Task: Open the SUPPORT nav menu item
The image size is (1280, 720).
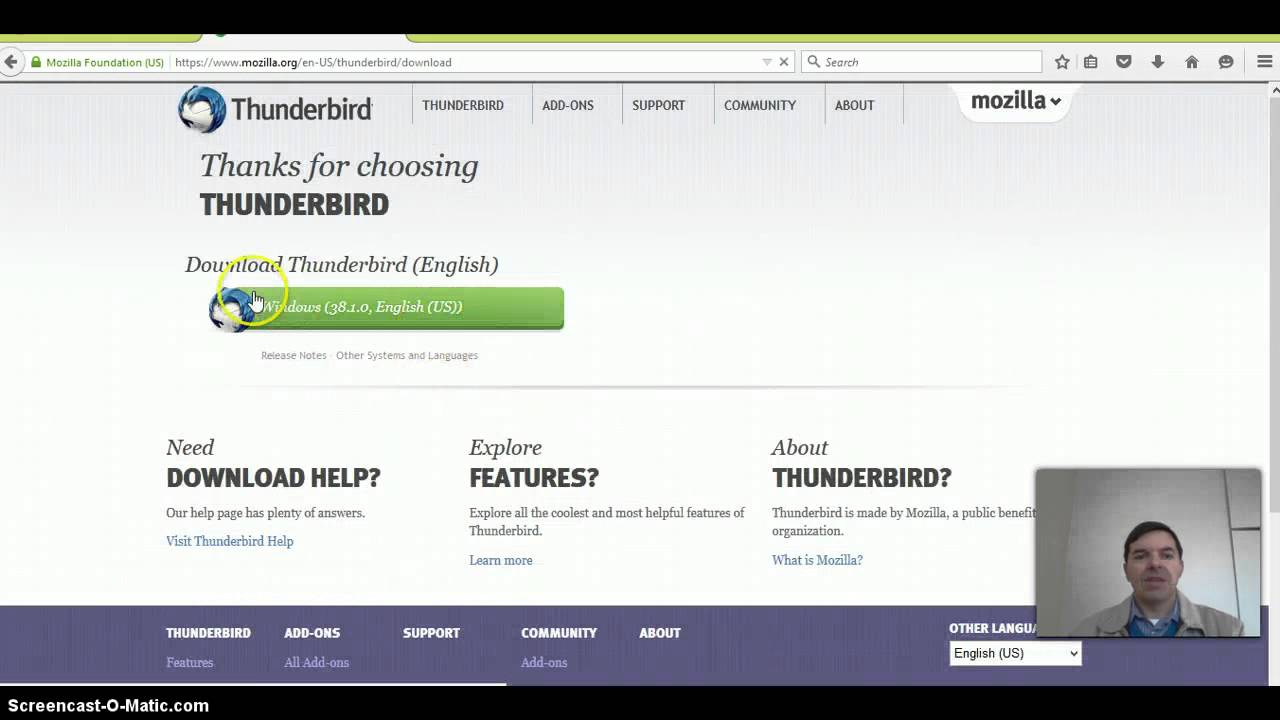Action: (x=658, y=105)
